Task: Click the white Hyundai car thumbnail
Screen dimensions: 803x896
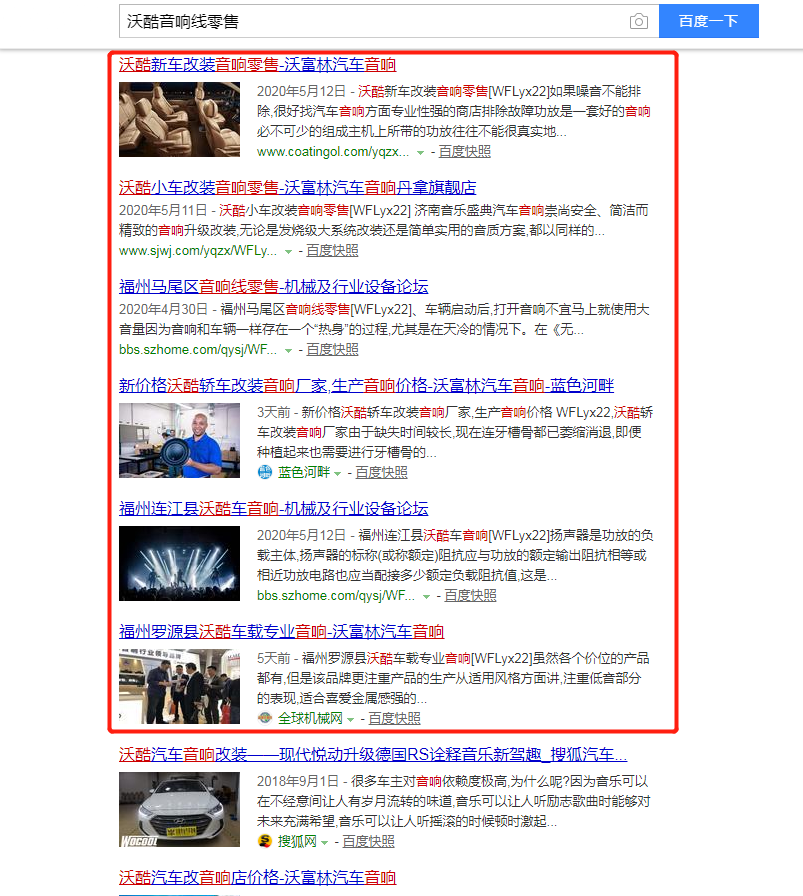Action: click(179, 809)
